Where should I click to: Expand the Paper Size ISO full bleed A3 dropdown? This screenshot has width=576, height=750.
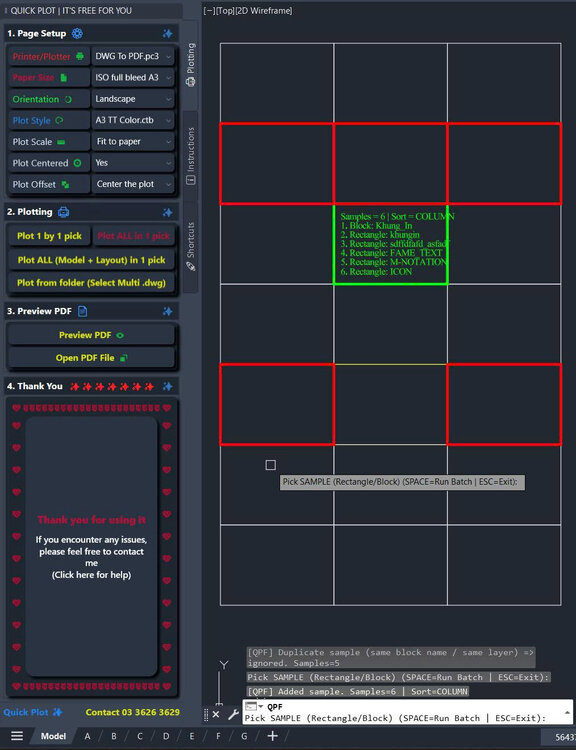[133, 77]
